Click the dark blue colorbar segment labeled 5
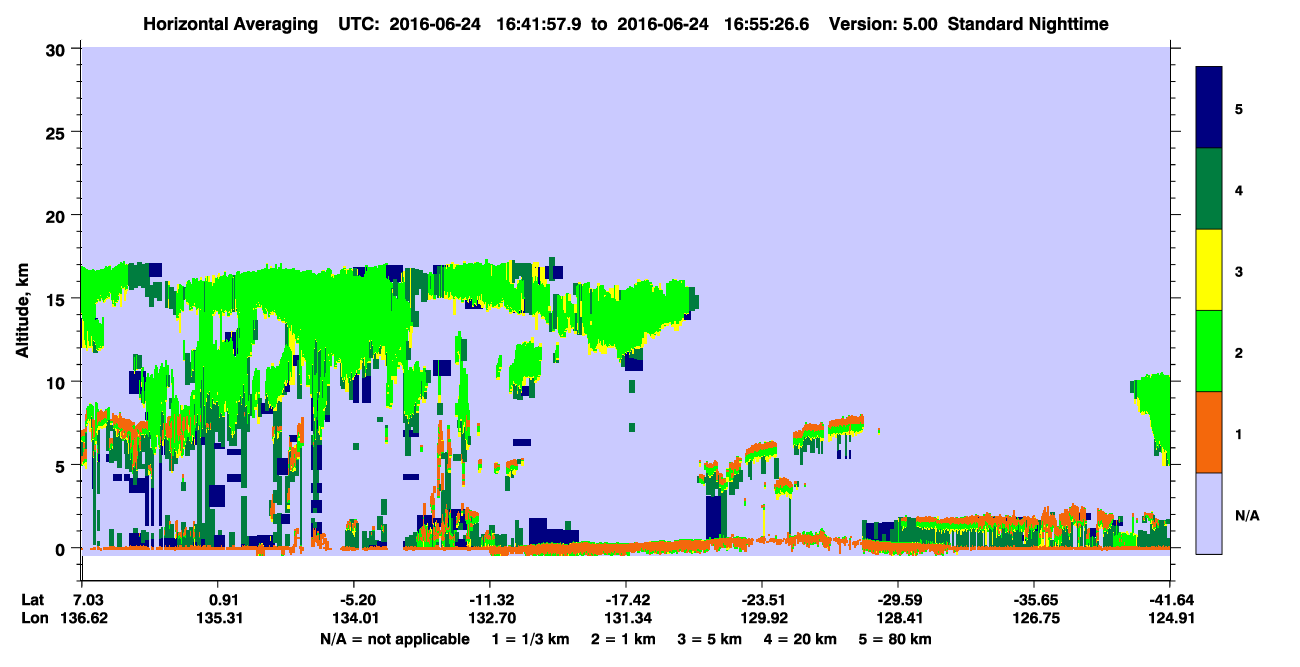1300x667 pixels. (1209, 108)
